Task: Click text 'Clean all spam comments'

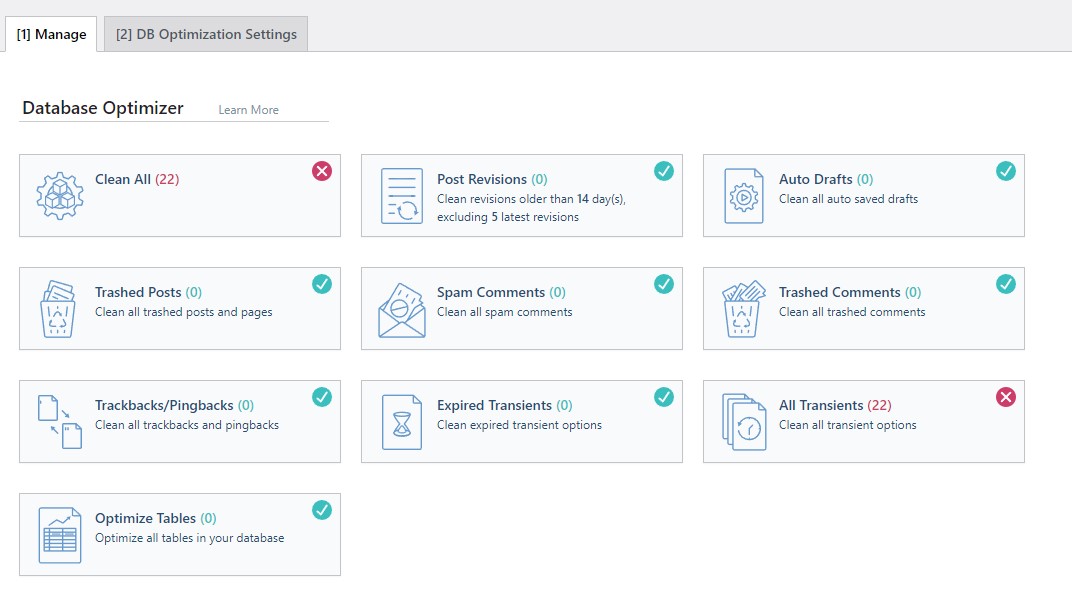Action: (x=505, y=312)
